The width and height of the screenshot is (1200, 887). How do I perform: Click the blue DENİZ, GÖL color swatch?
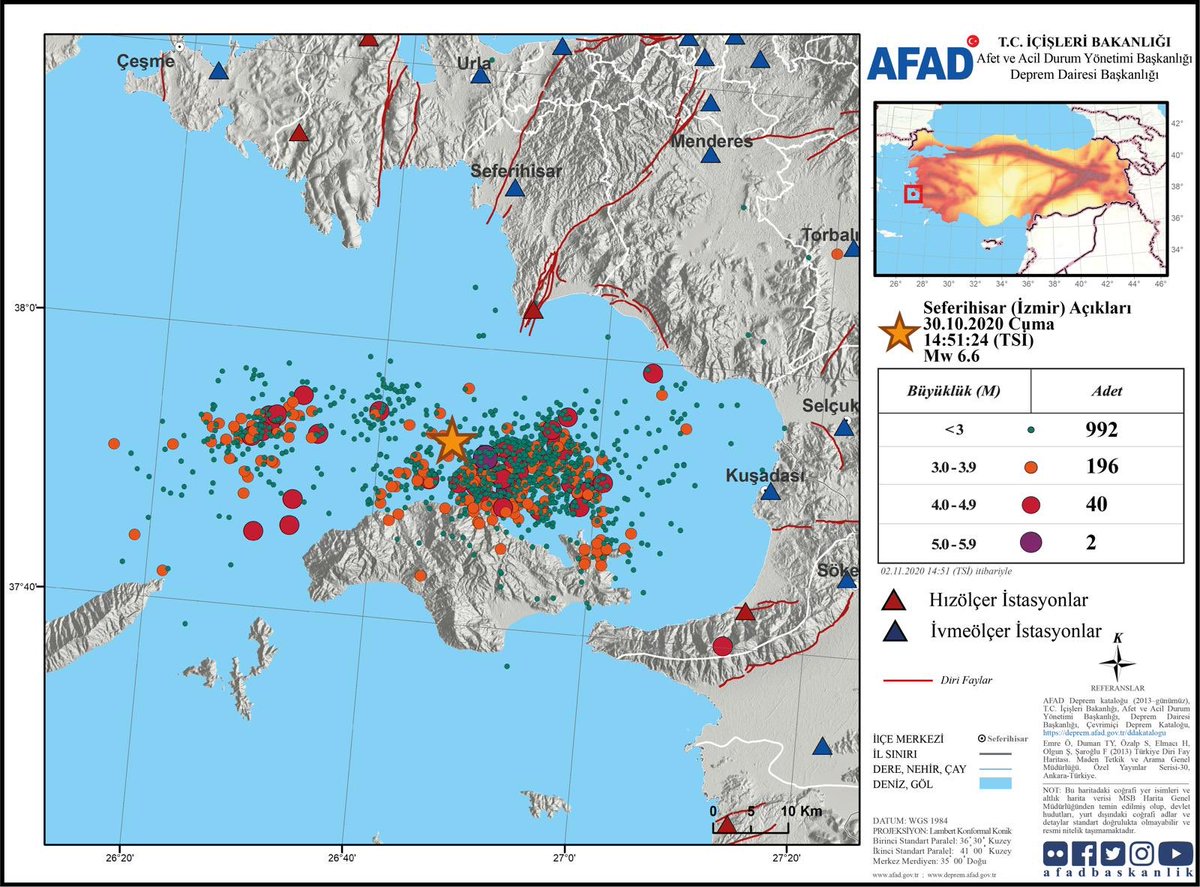pyautogui.click(x=995, y=783)
